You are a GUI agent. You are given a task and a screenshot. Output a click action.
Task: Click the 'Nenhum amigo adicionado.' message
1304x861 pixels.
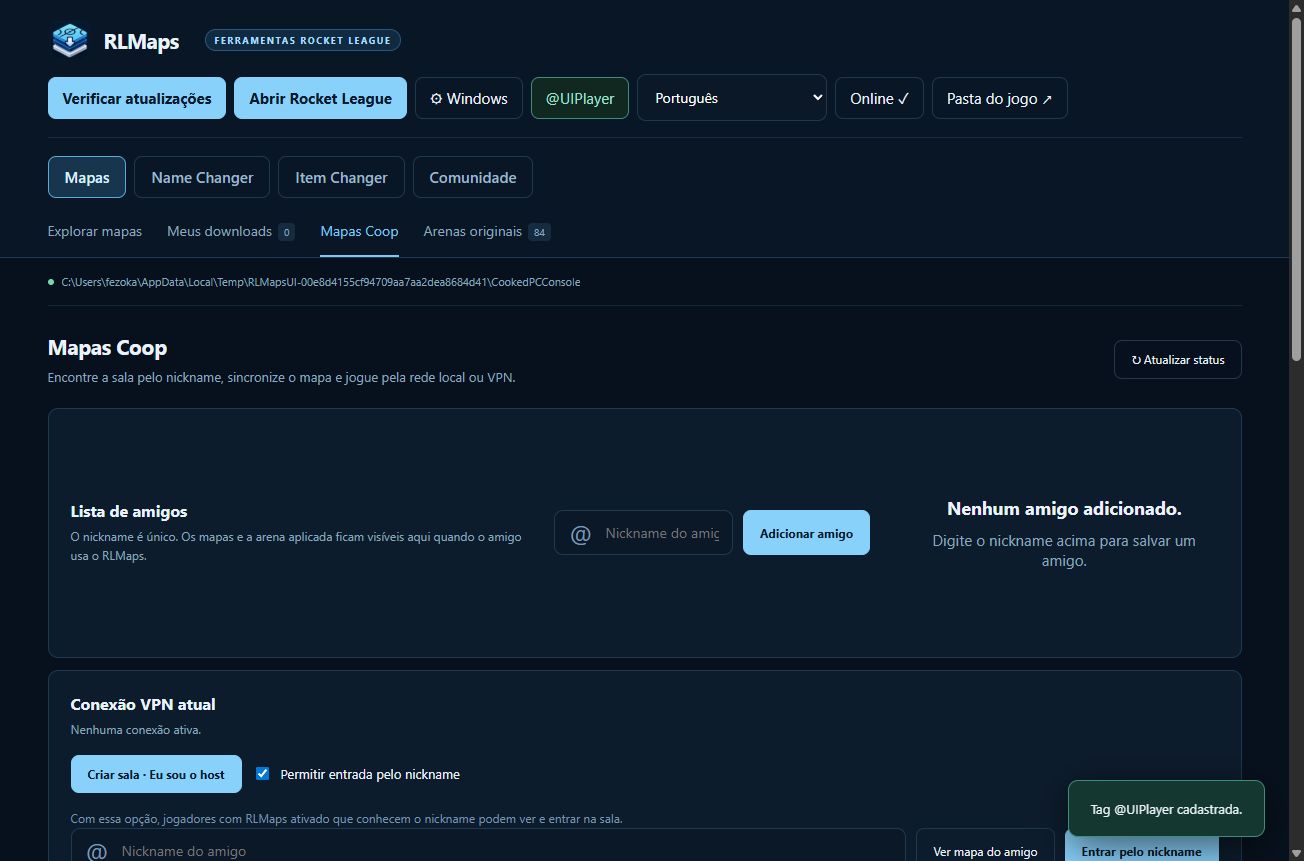coord(1064,509)
